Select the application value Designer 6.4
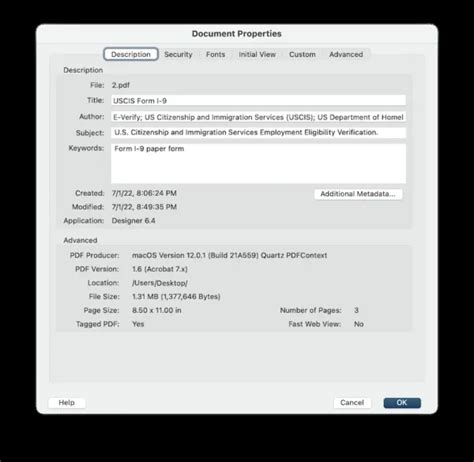The height and width of the screenshot is (462, 474). [133, 220]
